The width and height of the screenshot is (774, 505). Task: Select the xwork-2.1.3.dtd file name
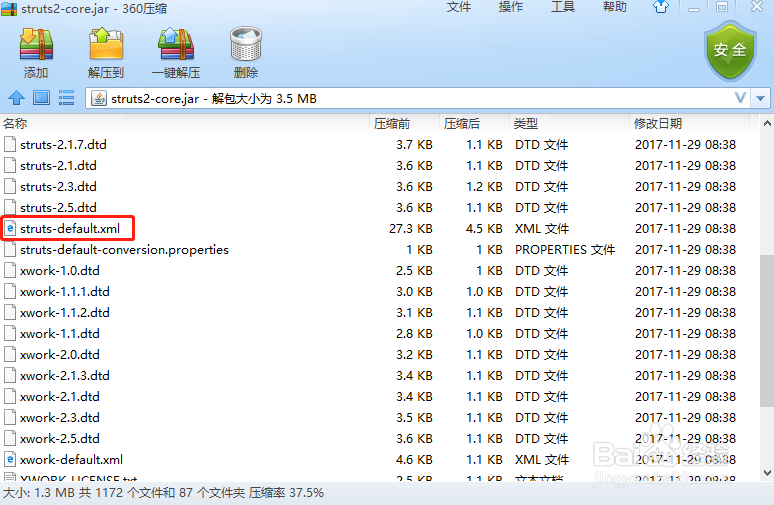pyautogui.click(x=65, y=376)
